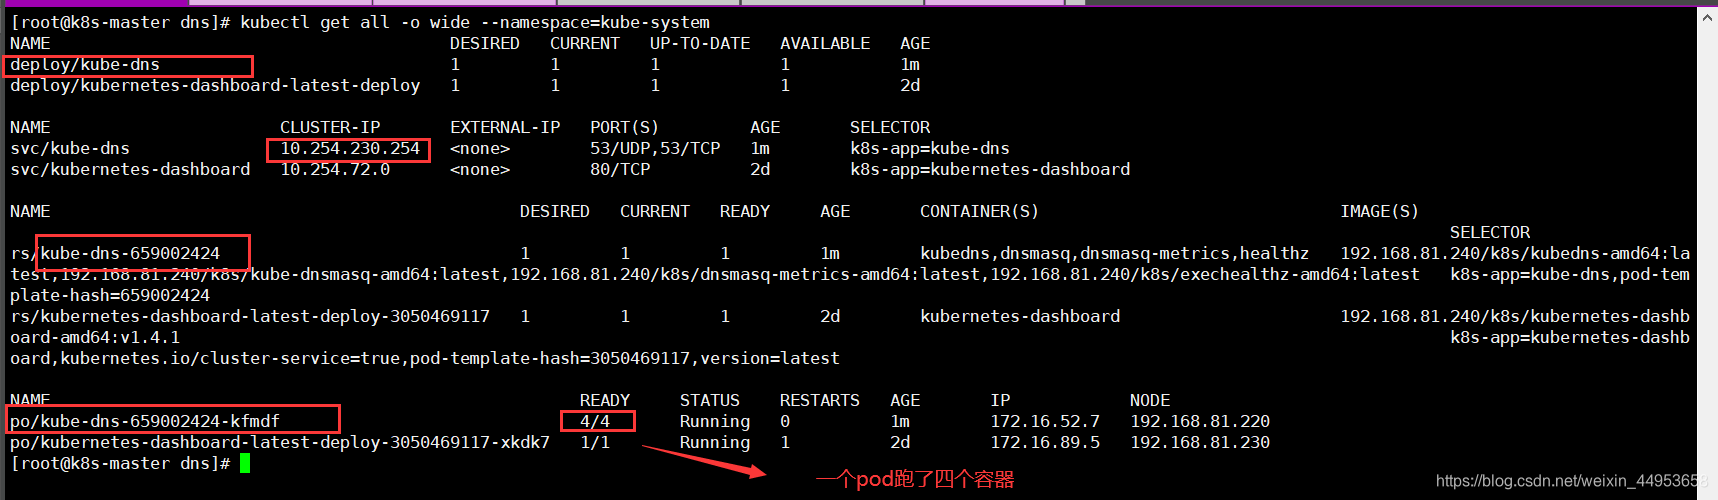Click pod IP '172.16.52.7'
This screenshot has height=500, width=1718.
(1045, 421)
